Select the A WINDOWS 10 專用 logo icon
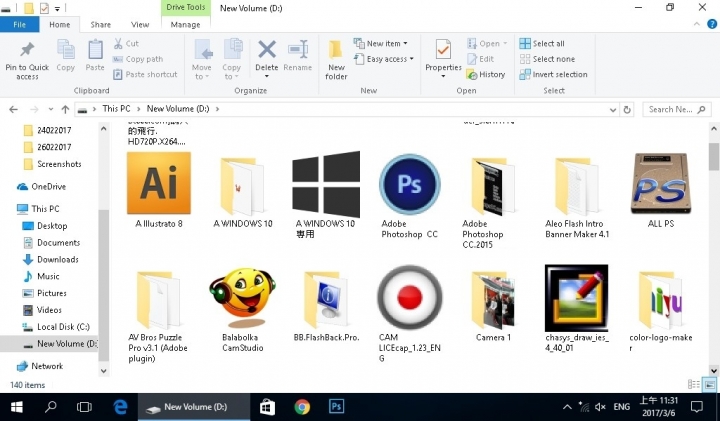The image size is (720, 421). (x=326, y=184)
